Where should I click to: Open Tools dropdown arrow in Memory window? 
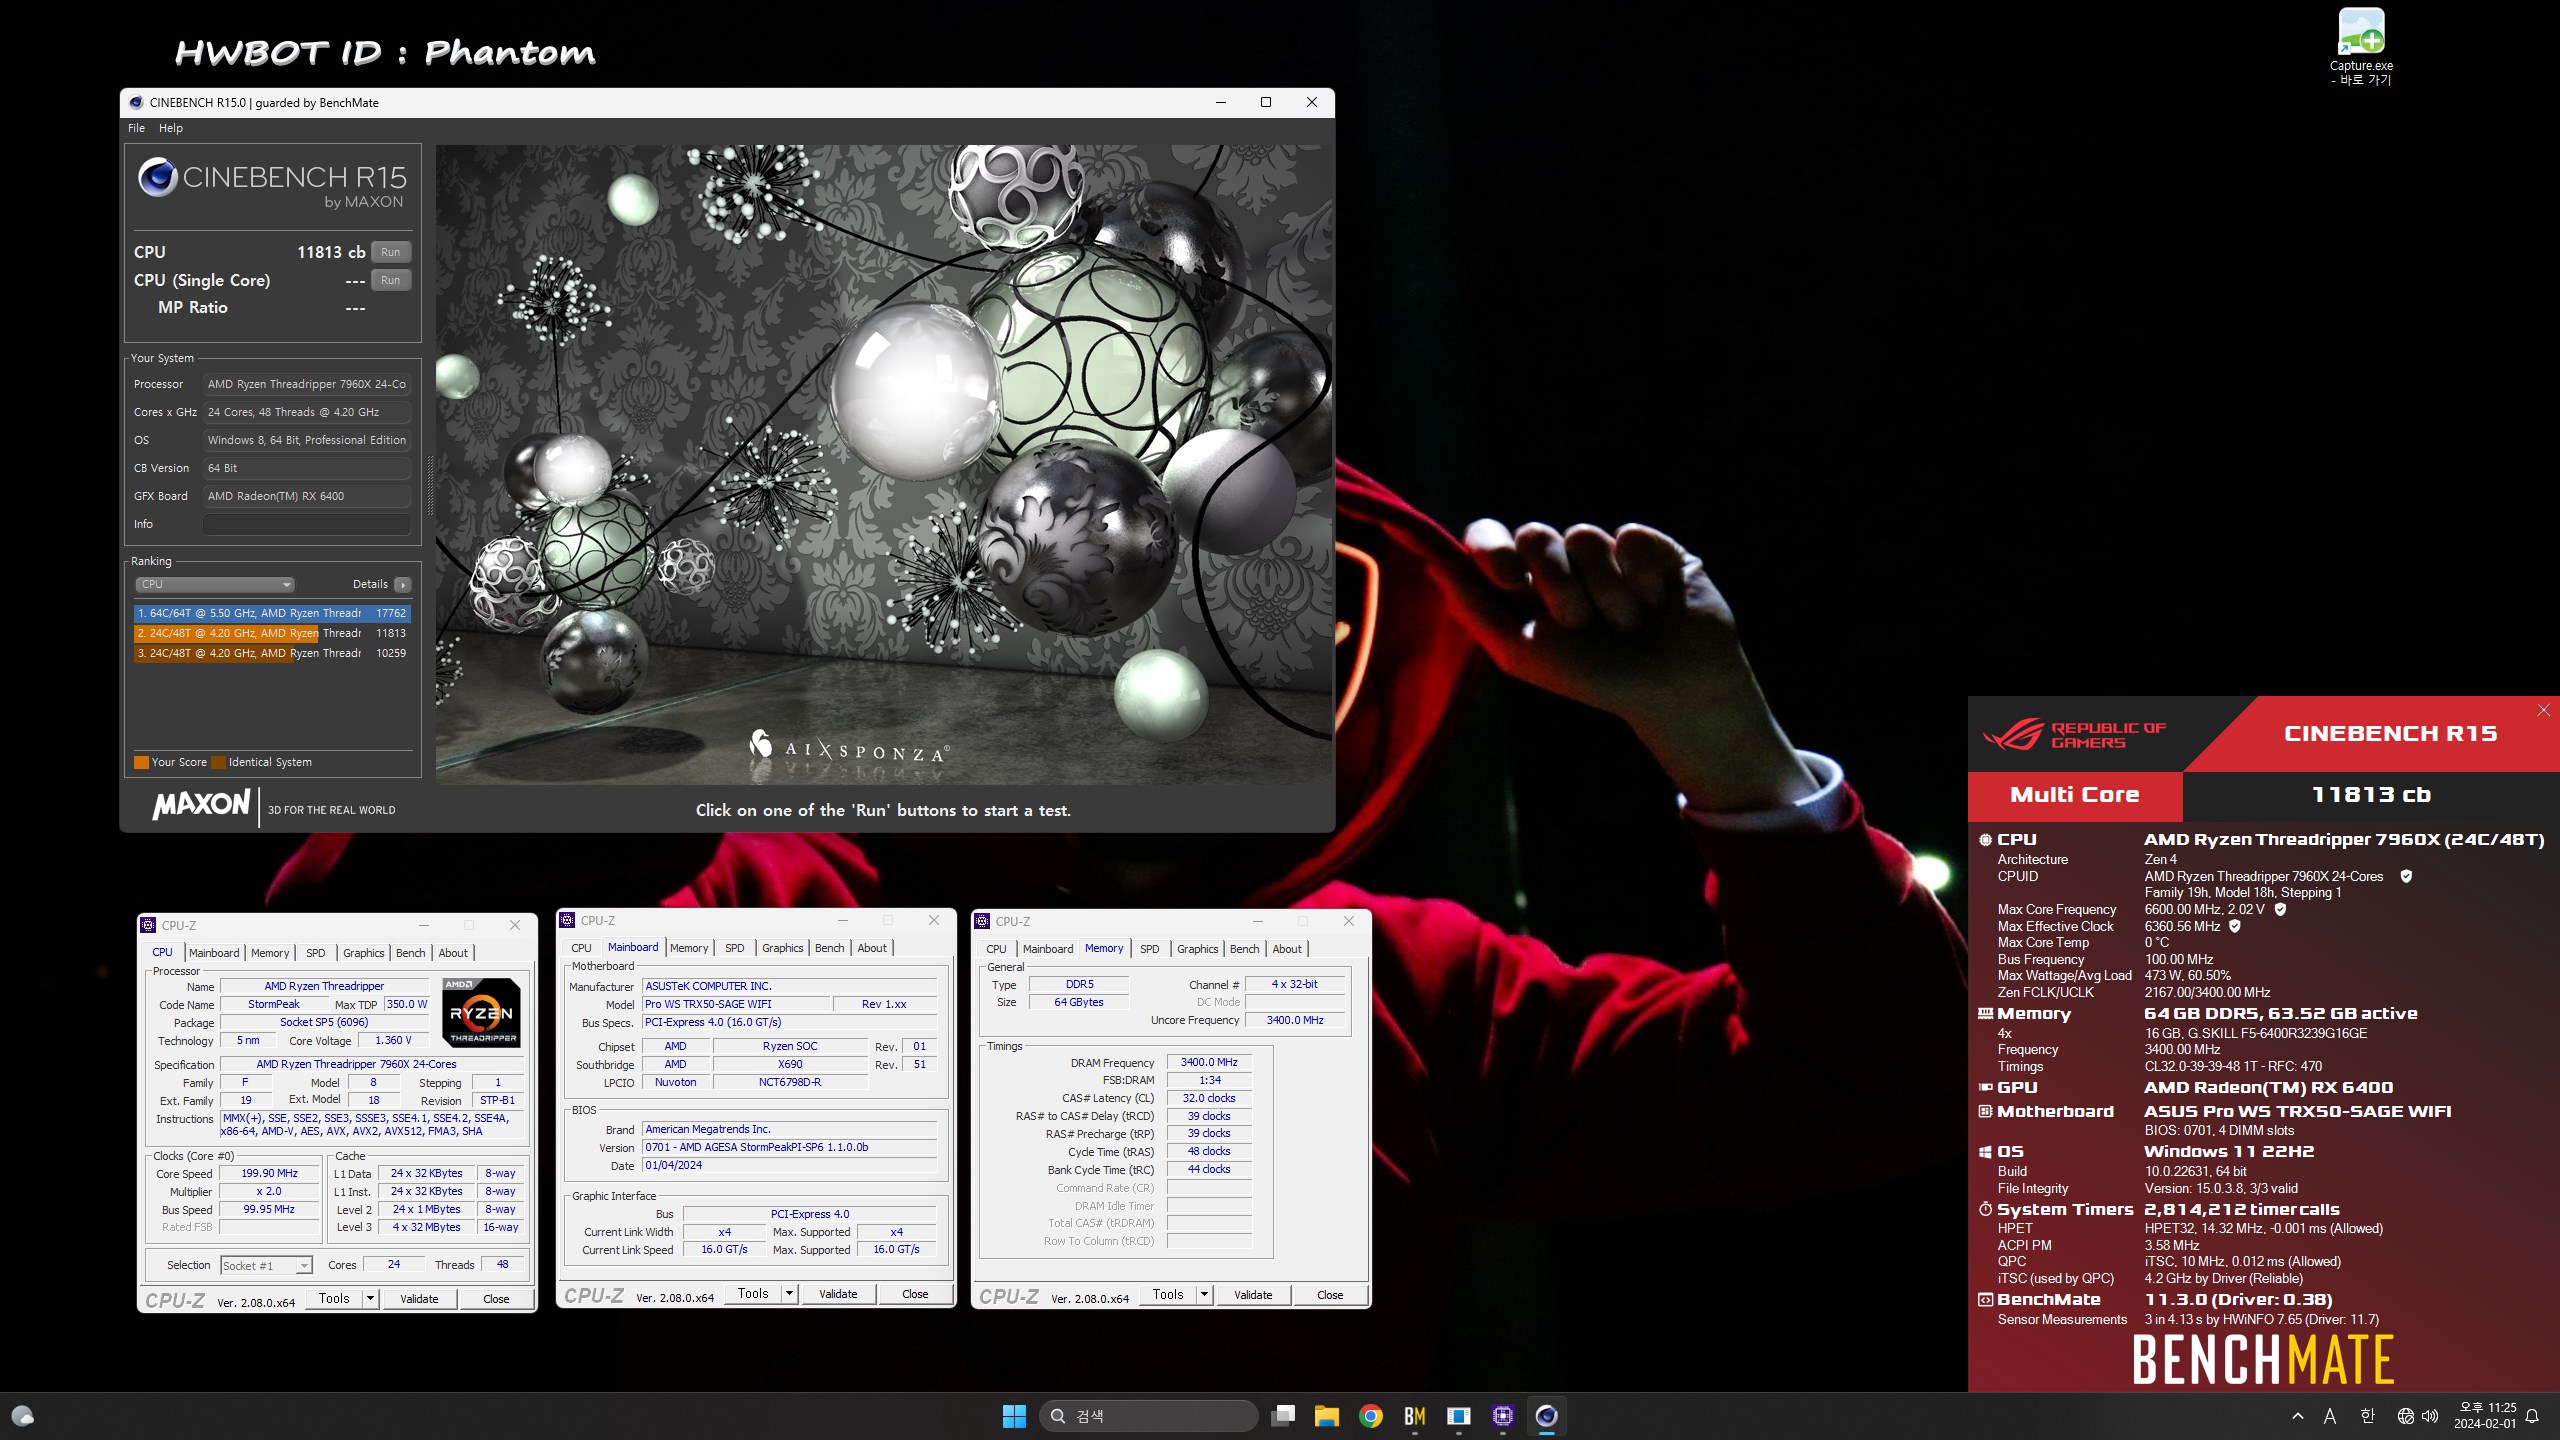coord(1204,1294)
